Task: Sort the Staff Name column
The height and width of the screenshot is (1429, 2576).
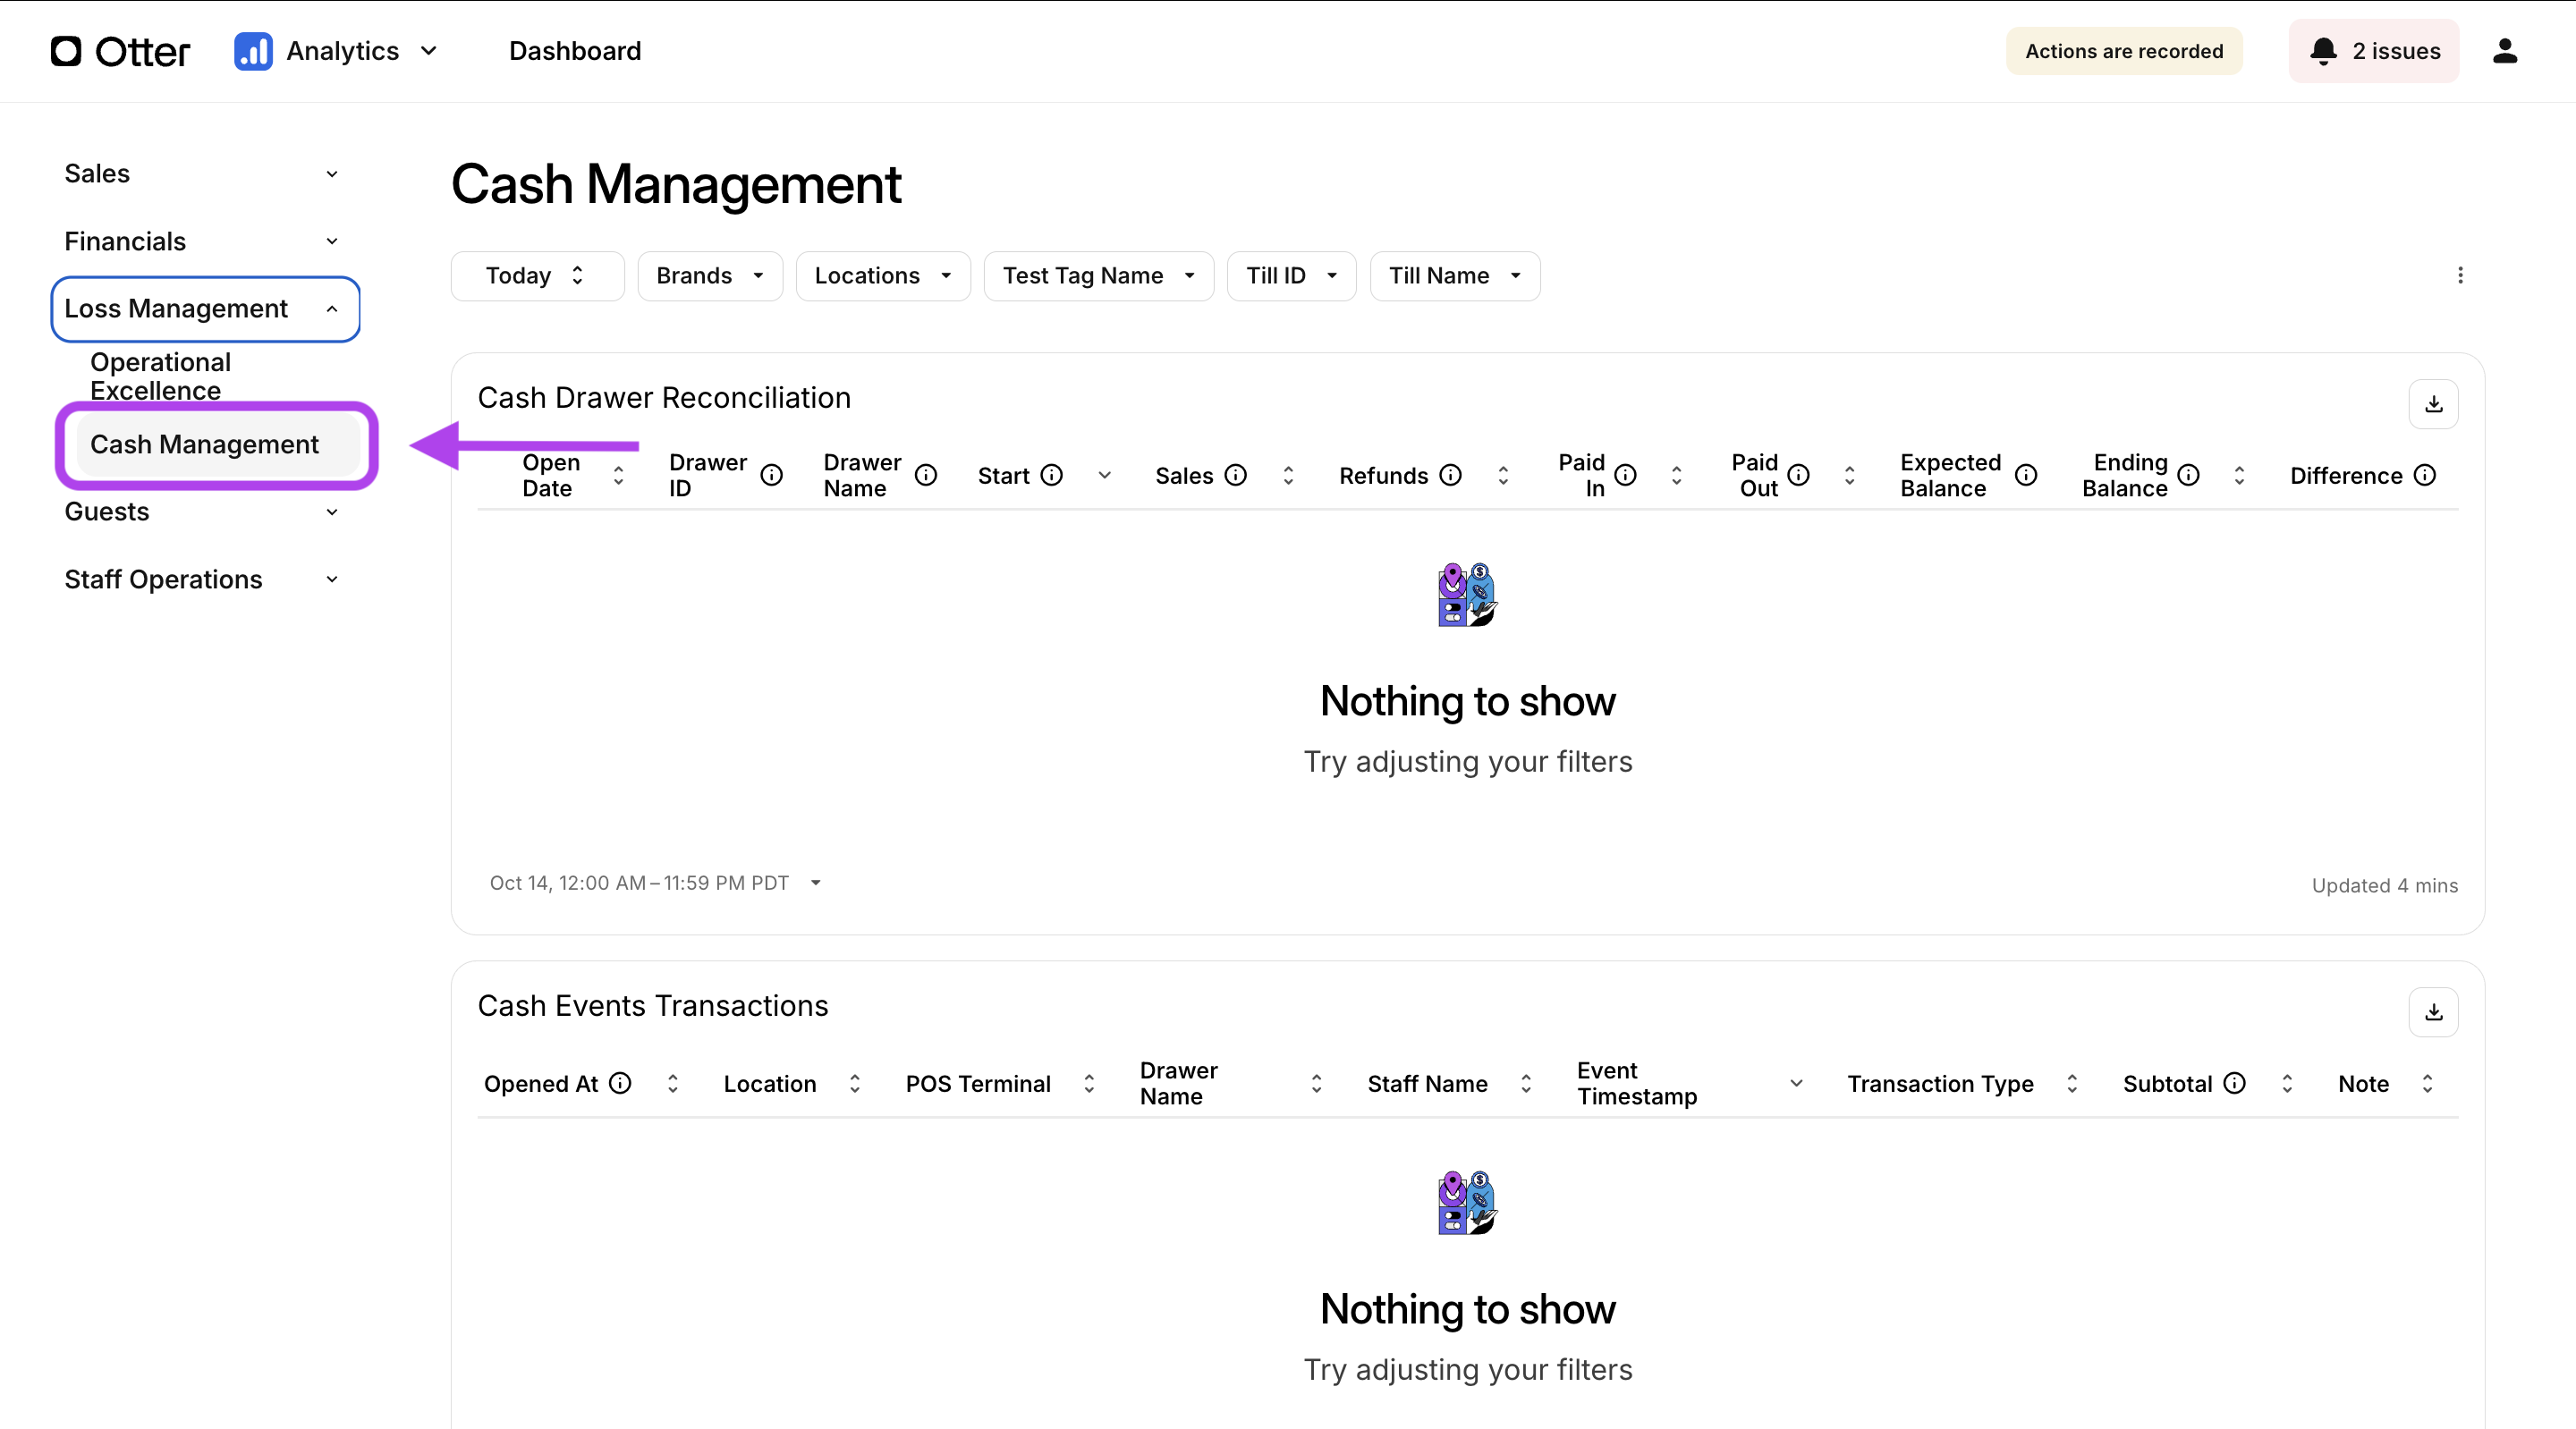Action: pos(1525,1083)
